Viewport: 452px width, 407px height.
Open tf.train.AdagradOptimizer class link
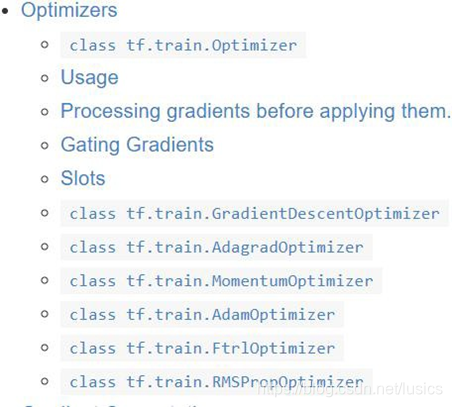216,247
